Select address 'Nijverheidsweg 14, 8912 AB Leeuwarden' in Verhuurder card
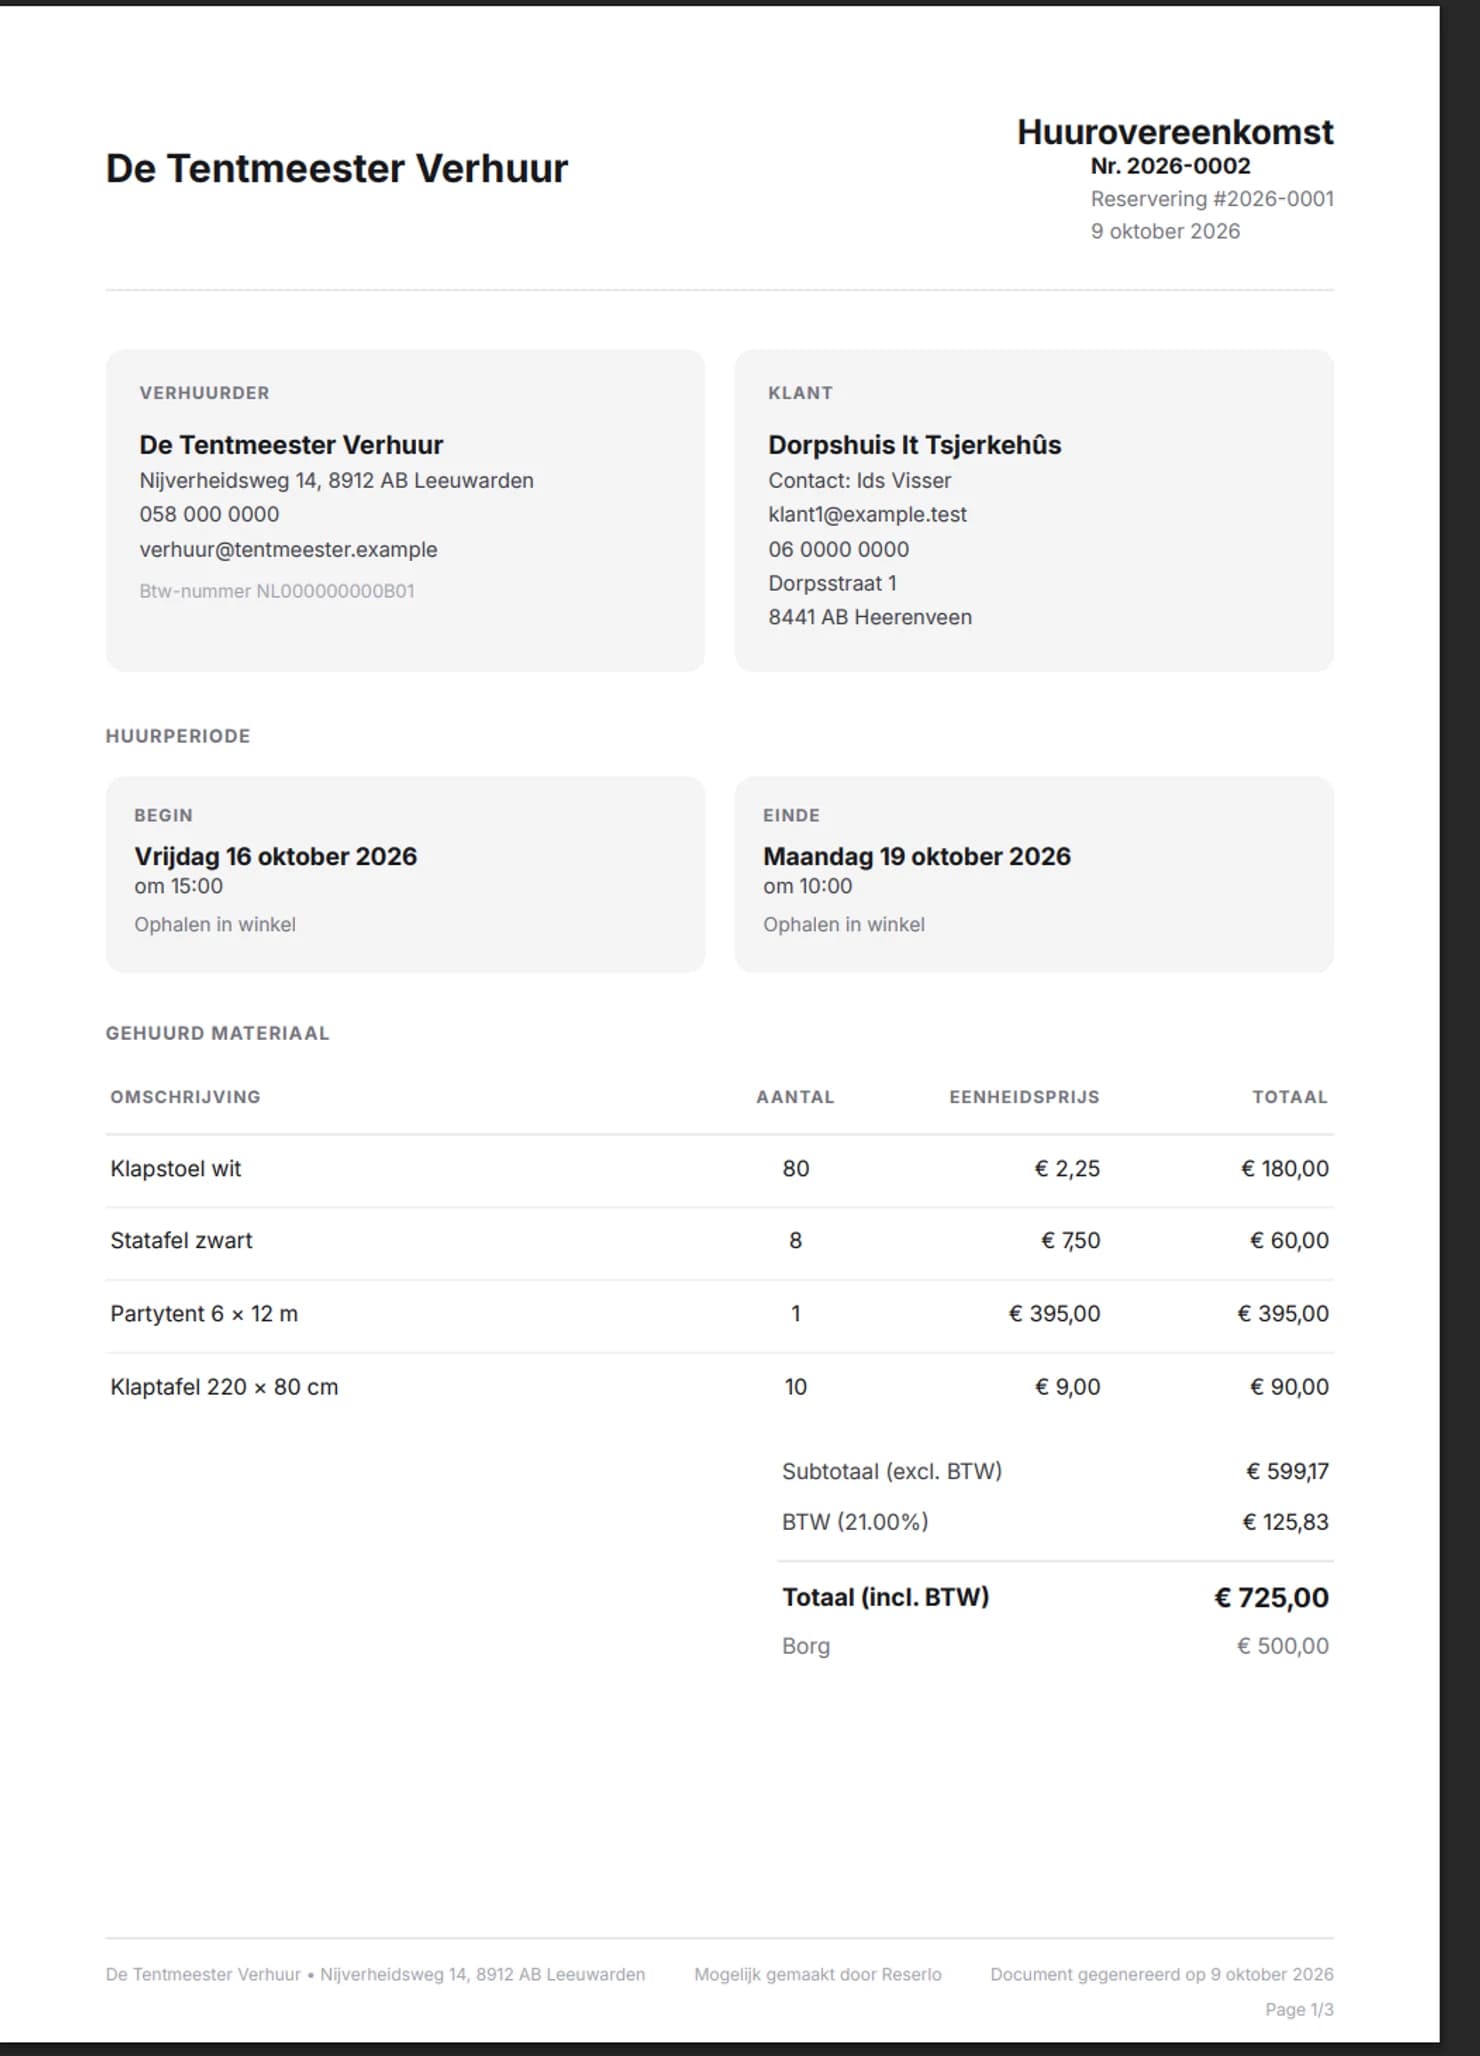Viewport: 1480px width, 2056px height. click(336, 481)
